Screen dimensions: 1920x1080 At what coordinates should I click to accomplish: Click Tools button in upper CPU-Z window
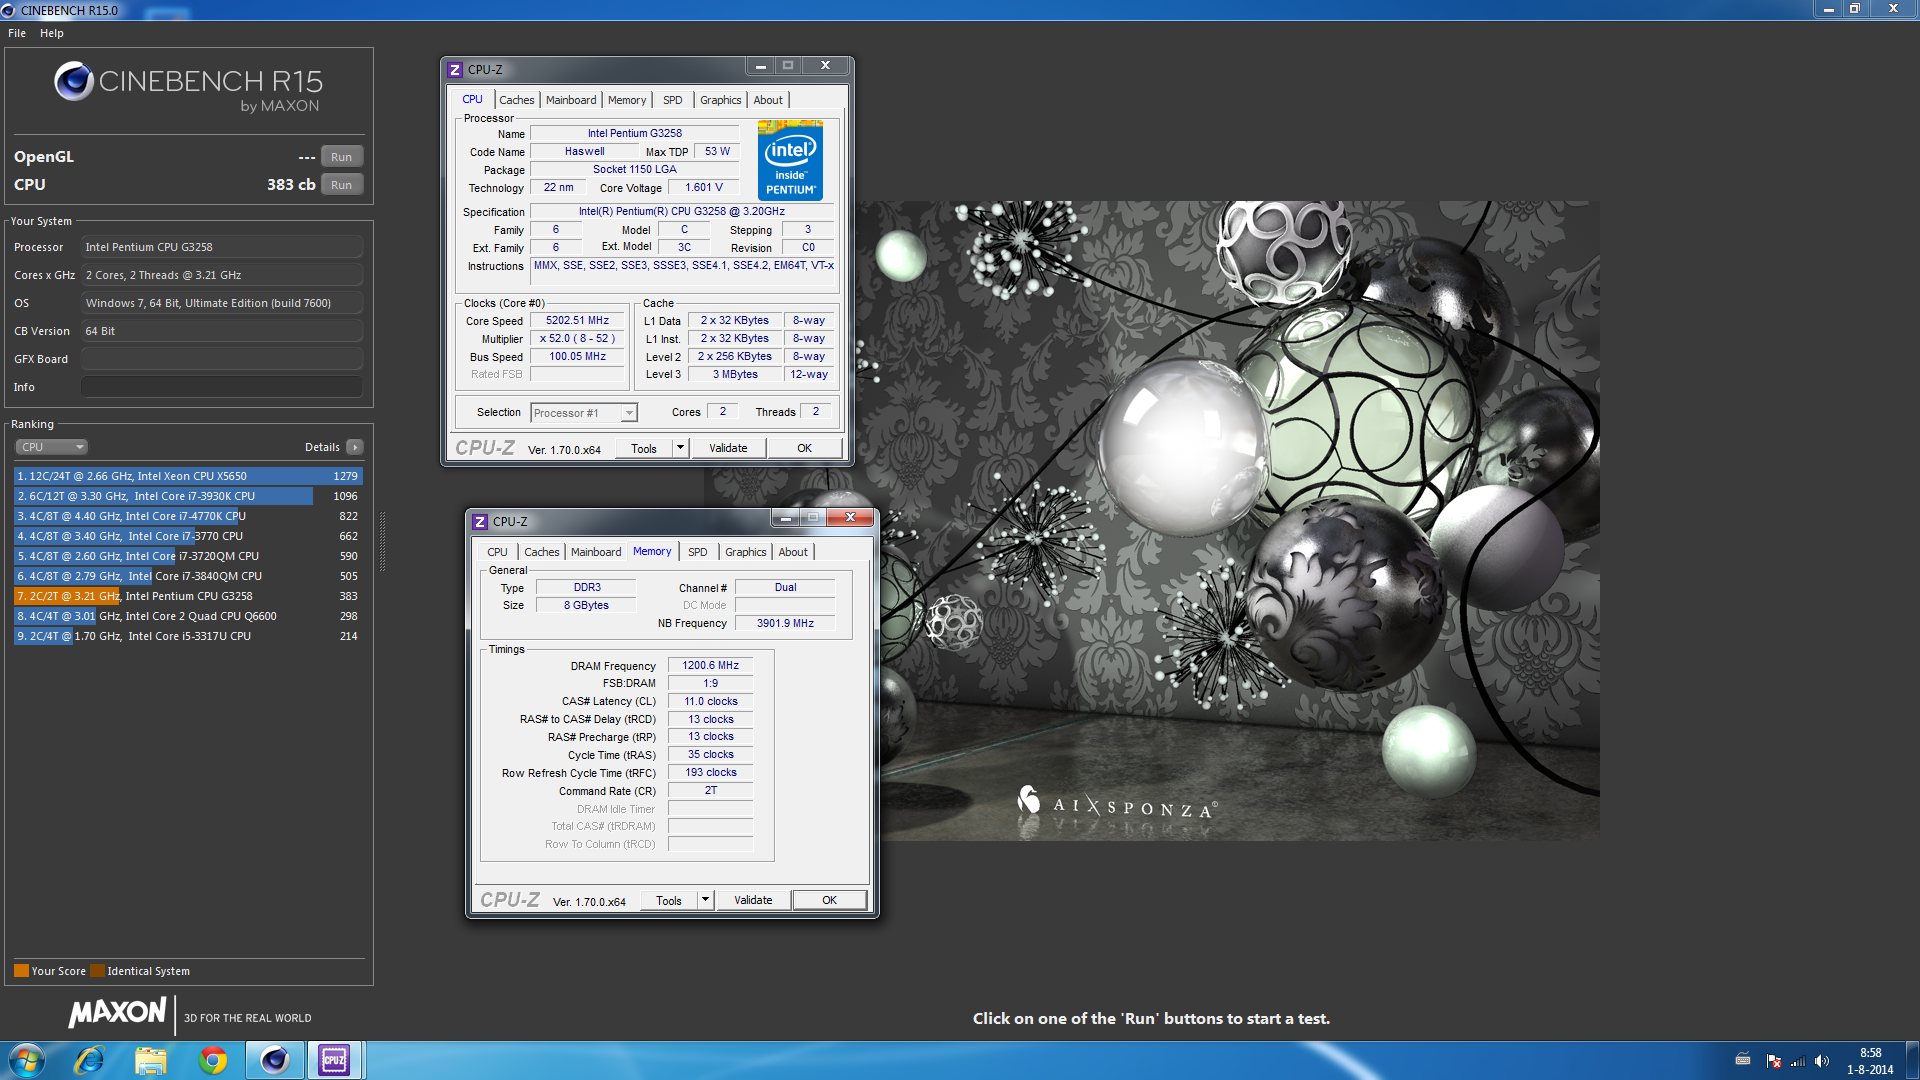point(644,448)
